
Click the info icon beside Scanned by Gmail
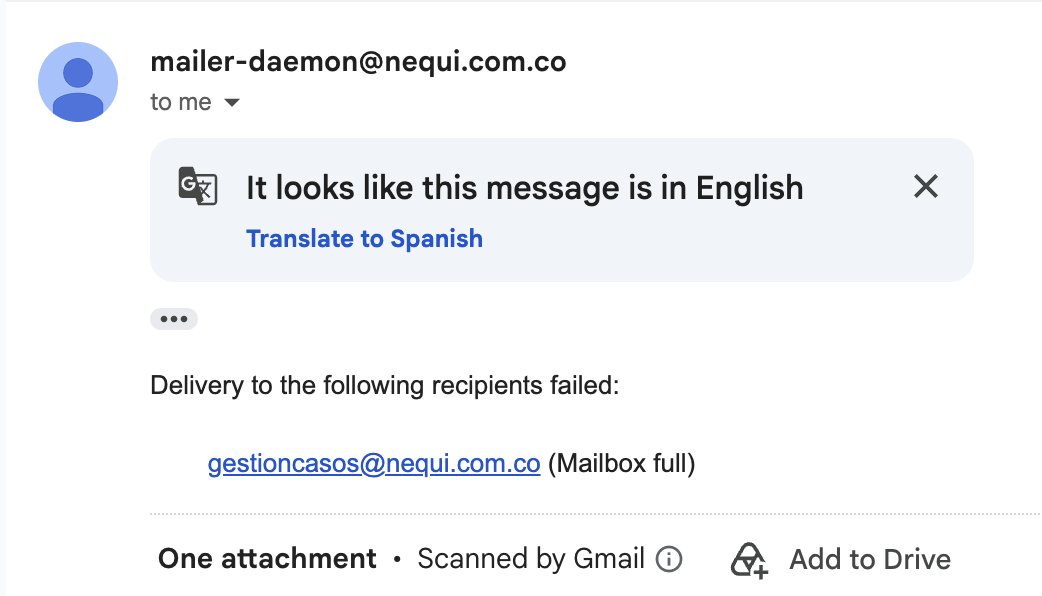(x=669, y=559)
